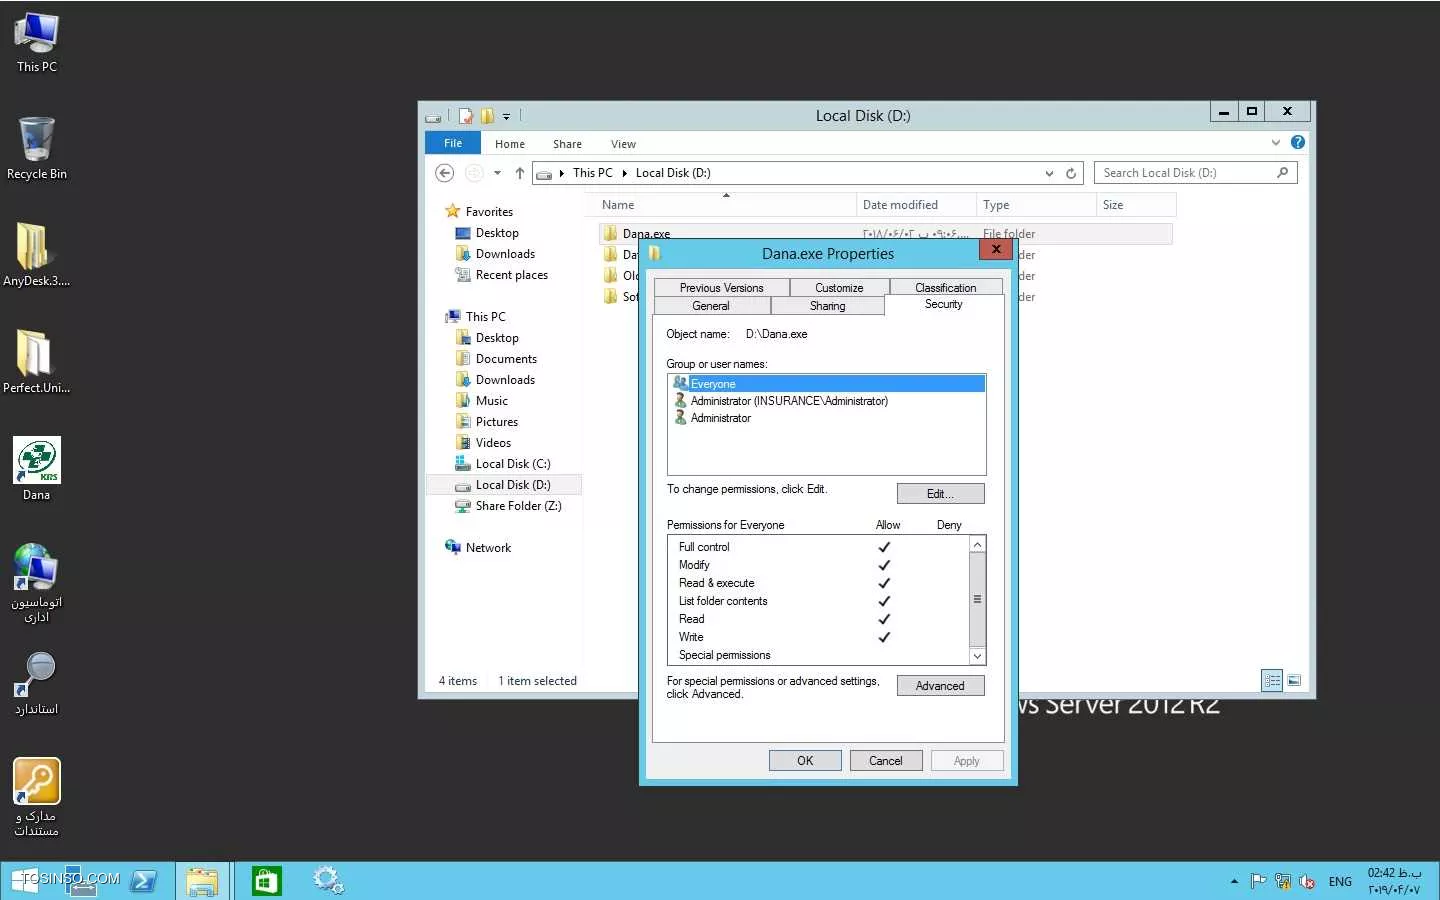Open the Share ribbon tab

click(x=567, y=144)
